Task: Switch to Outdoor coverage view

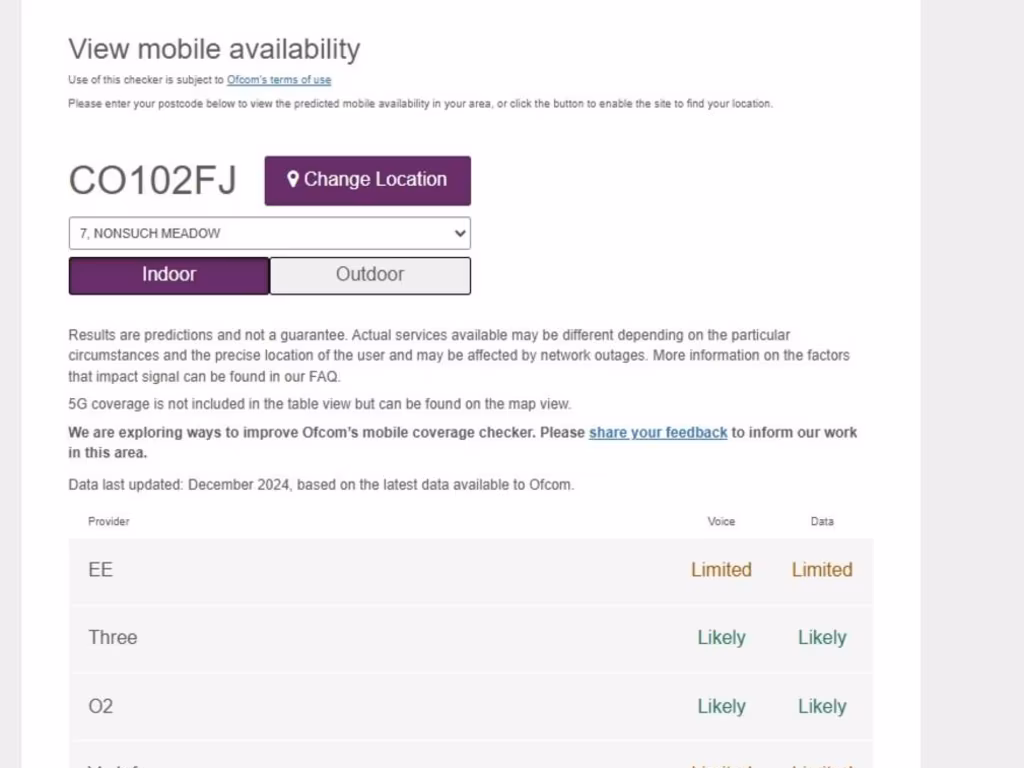Action: click(x=370, y=275)
